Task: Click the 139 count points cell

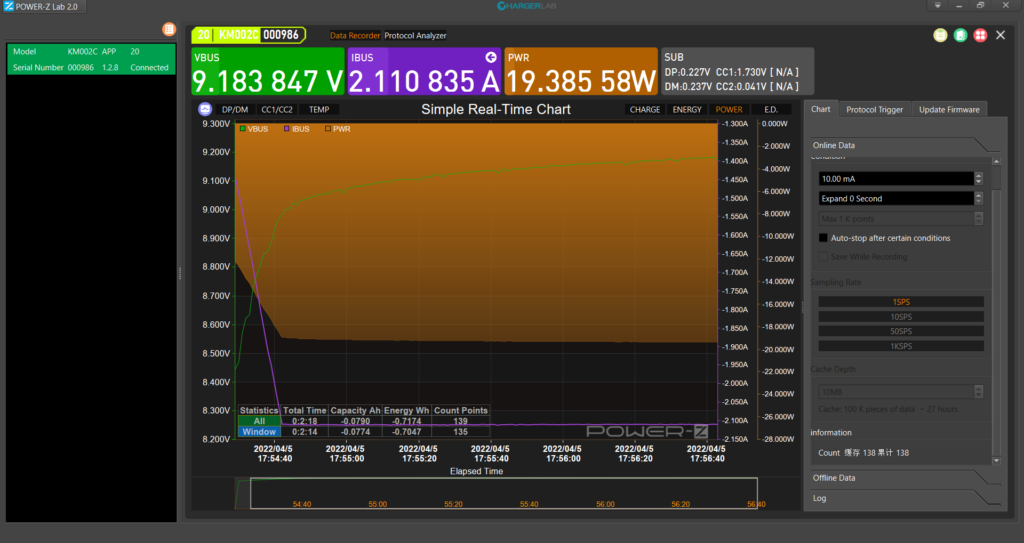Action: pos(460,421)
